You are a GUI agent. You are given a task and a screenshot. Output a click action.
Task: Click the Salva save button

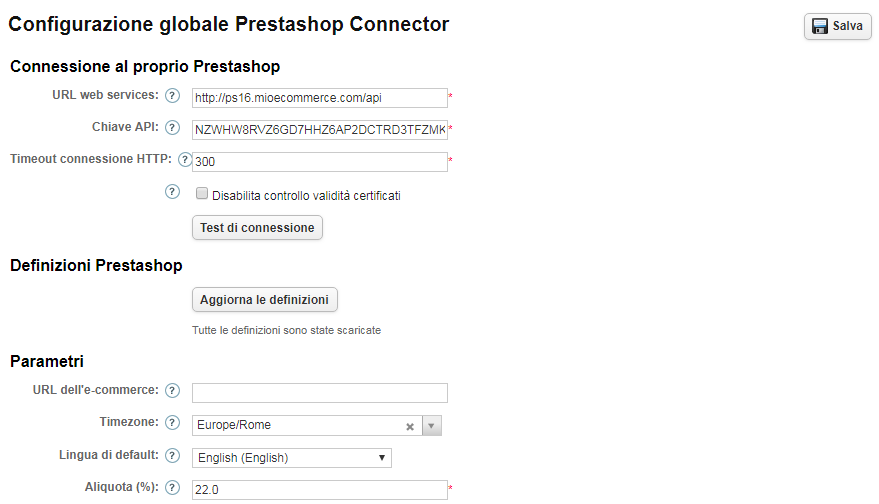(x=838, y=26)
